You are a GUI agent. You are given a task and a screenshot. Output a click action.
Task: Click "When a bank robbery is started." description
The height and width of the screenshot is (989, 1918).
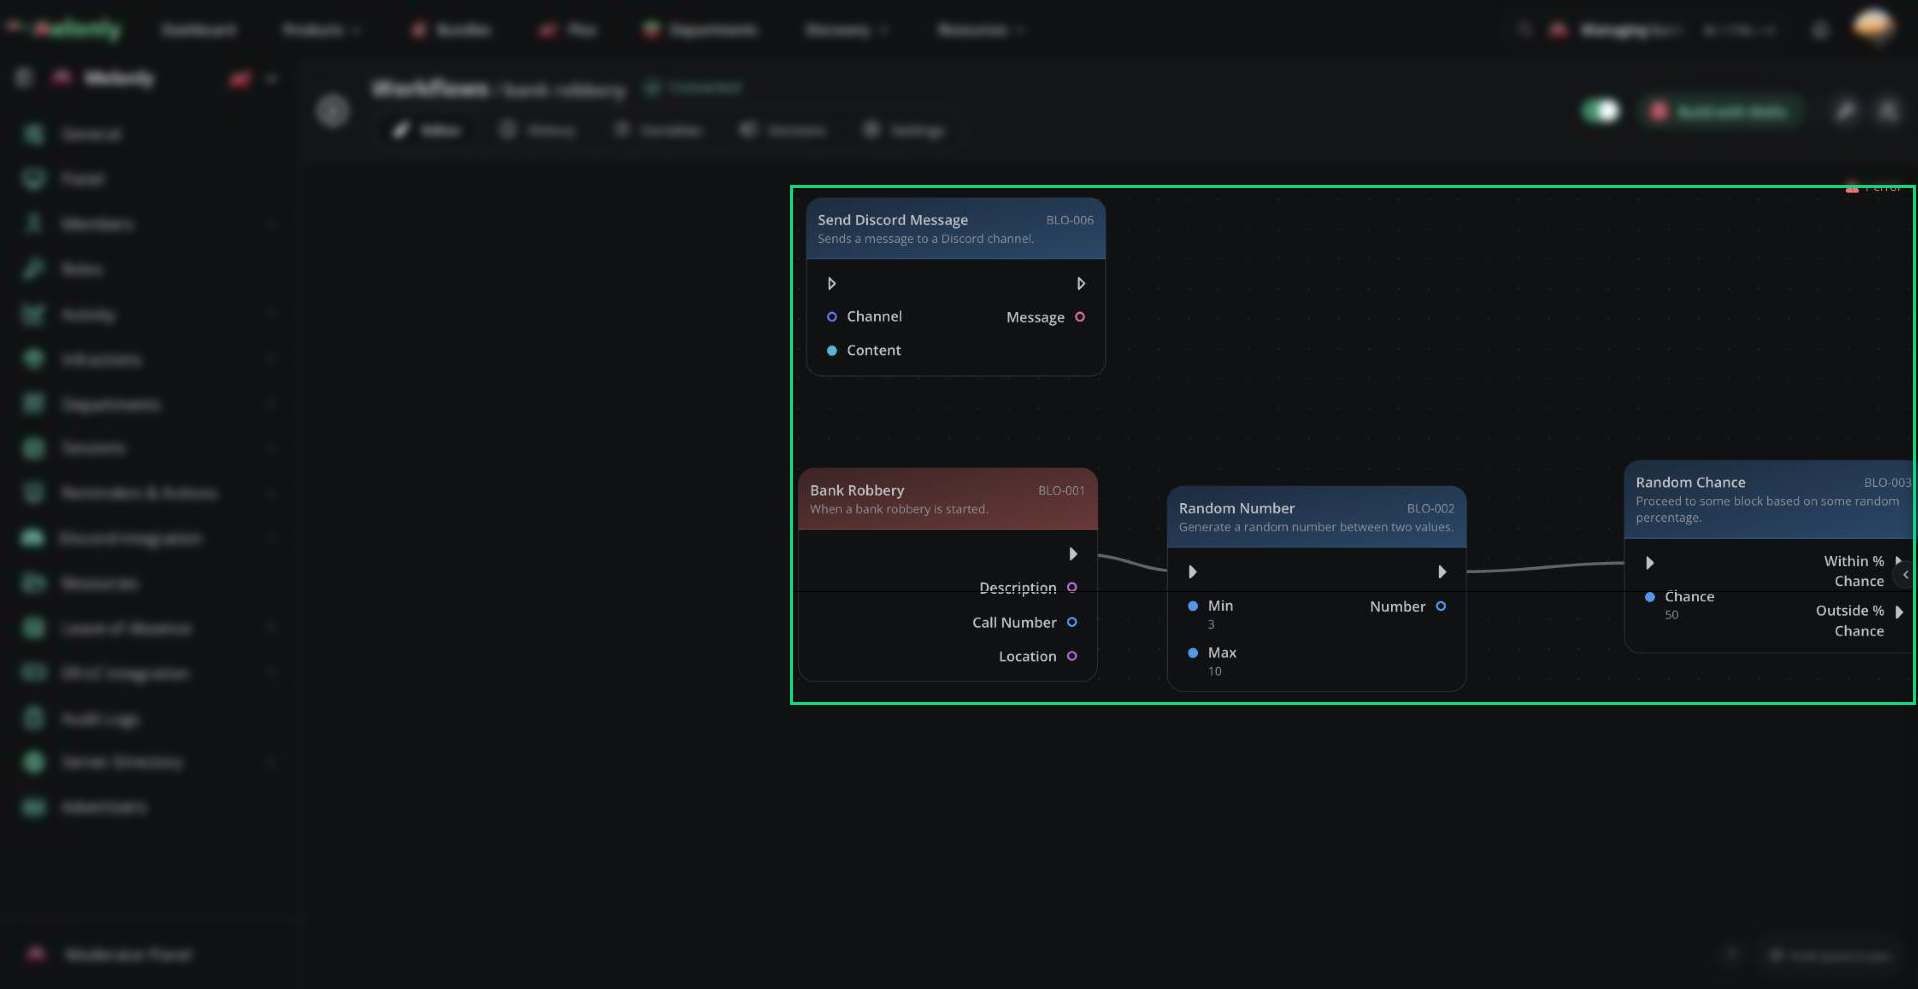click(899, 510)
